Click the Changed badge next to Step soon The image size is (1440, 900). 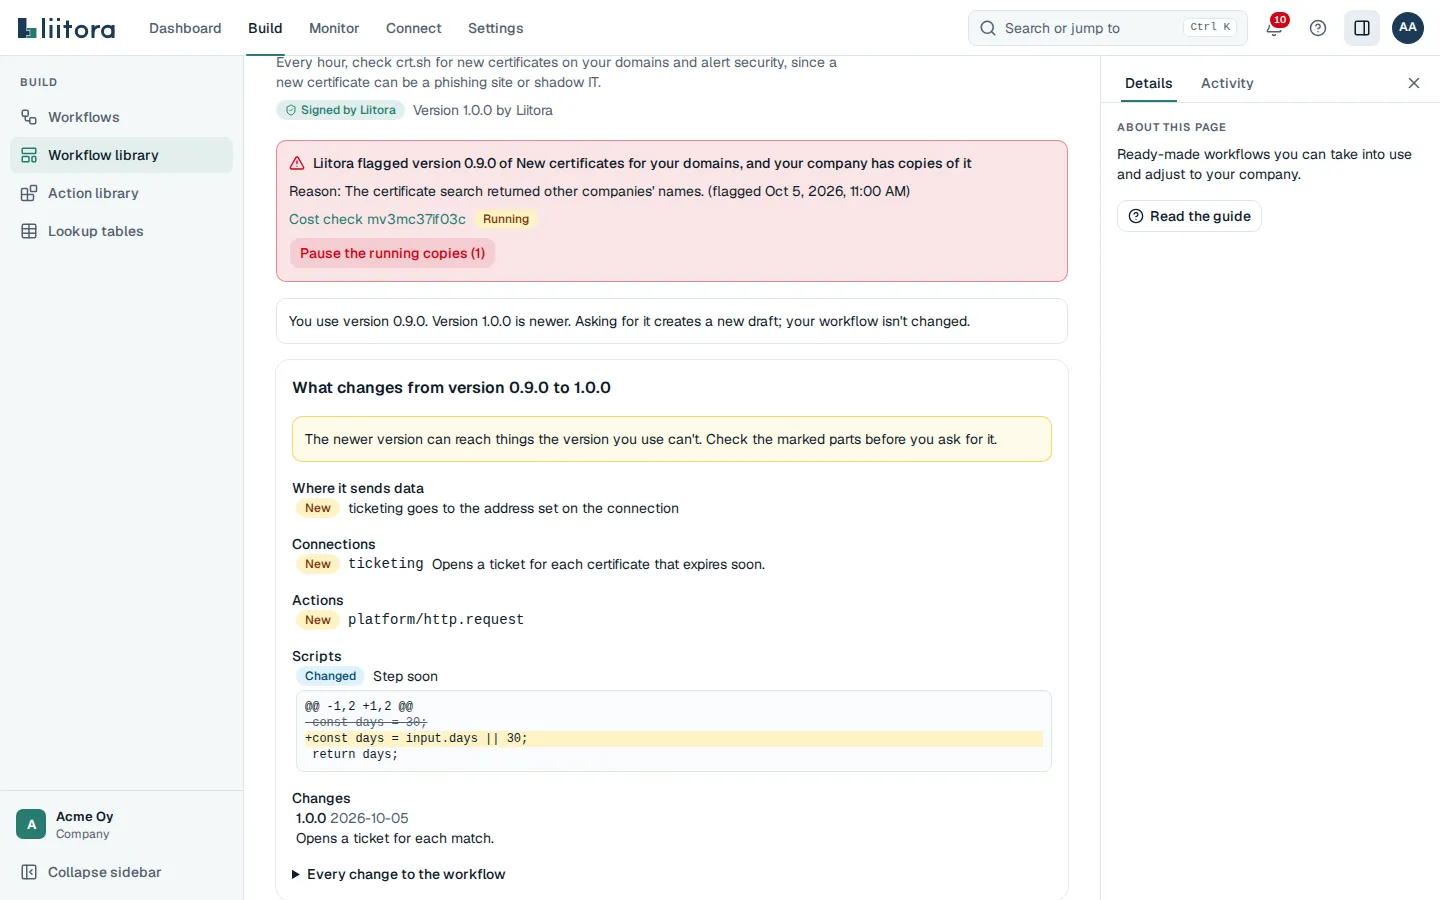(330, 676)
